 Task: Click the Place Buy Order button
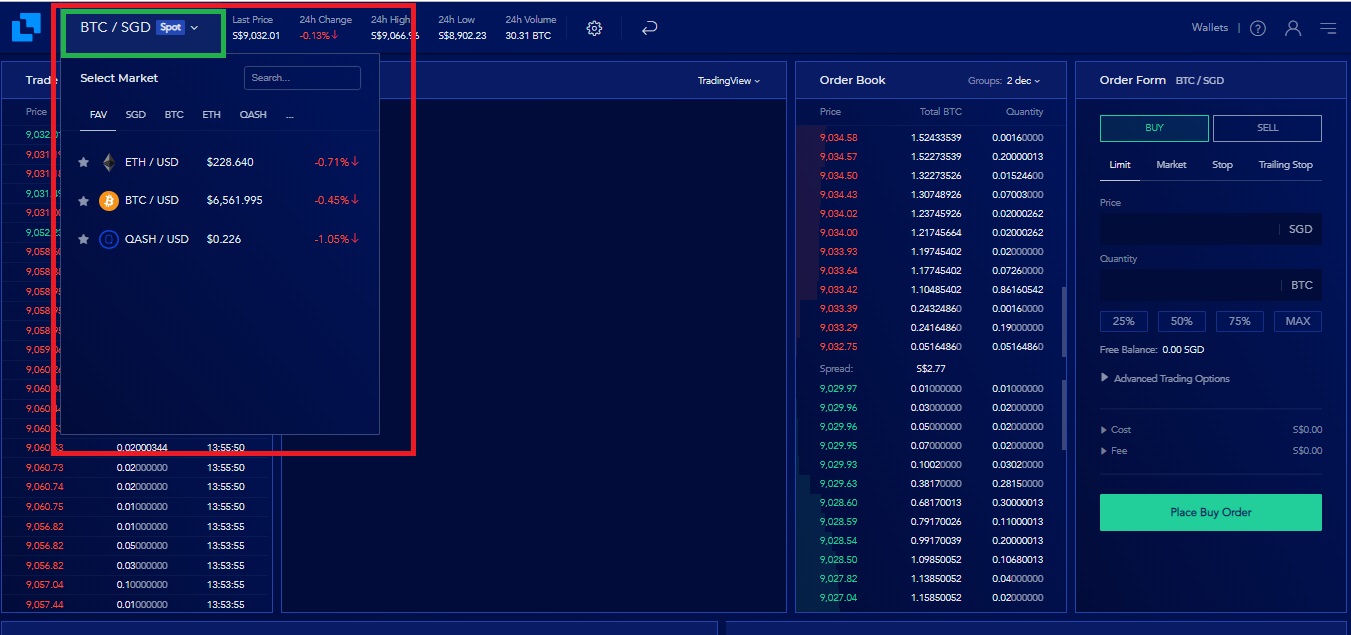click(1211, 512)
